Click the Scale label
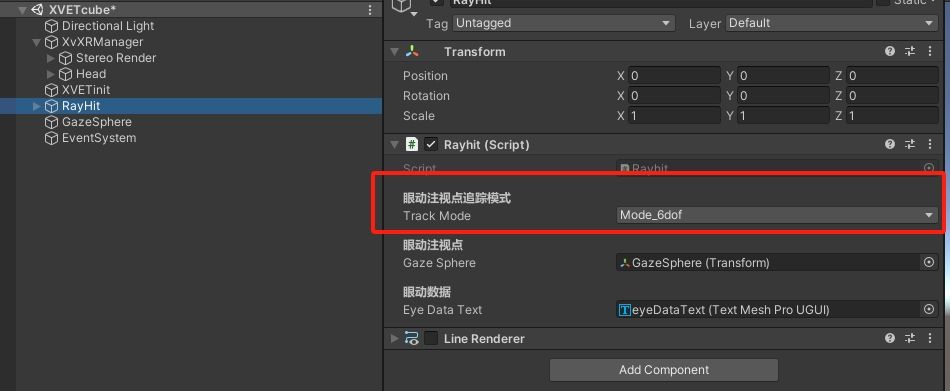The width and height of the screenshot is (950, 391). coord(419,116)
